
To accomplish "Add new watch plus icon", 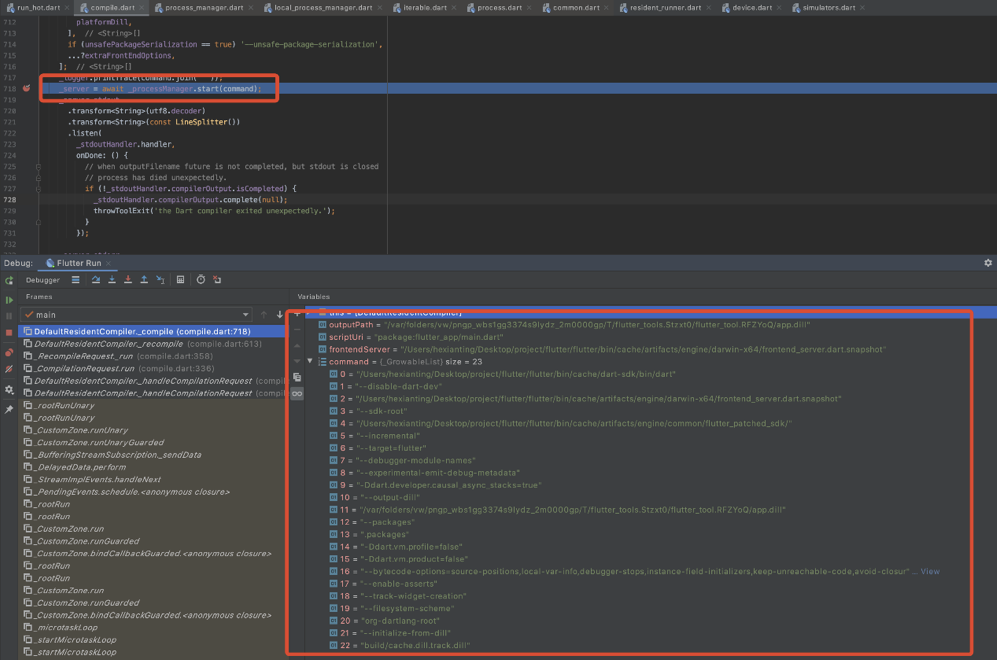I will (x=297, y=314).
